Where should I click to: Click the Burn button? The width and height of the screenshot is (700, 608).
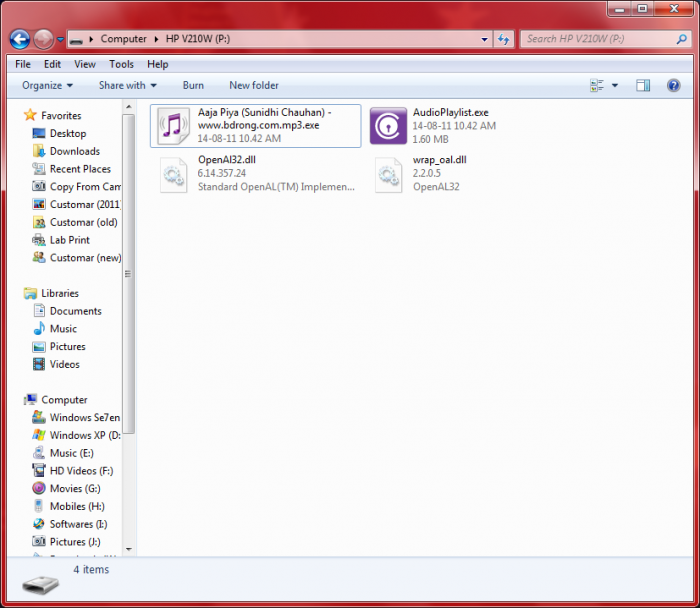pos(193,85)
